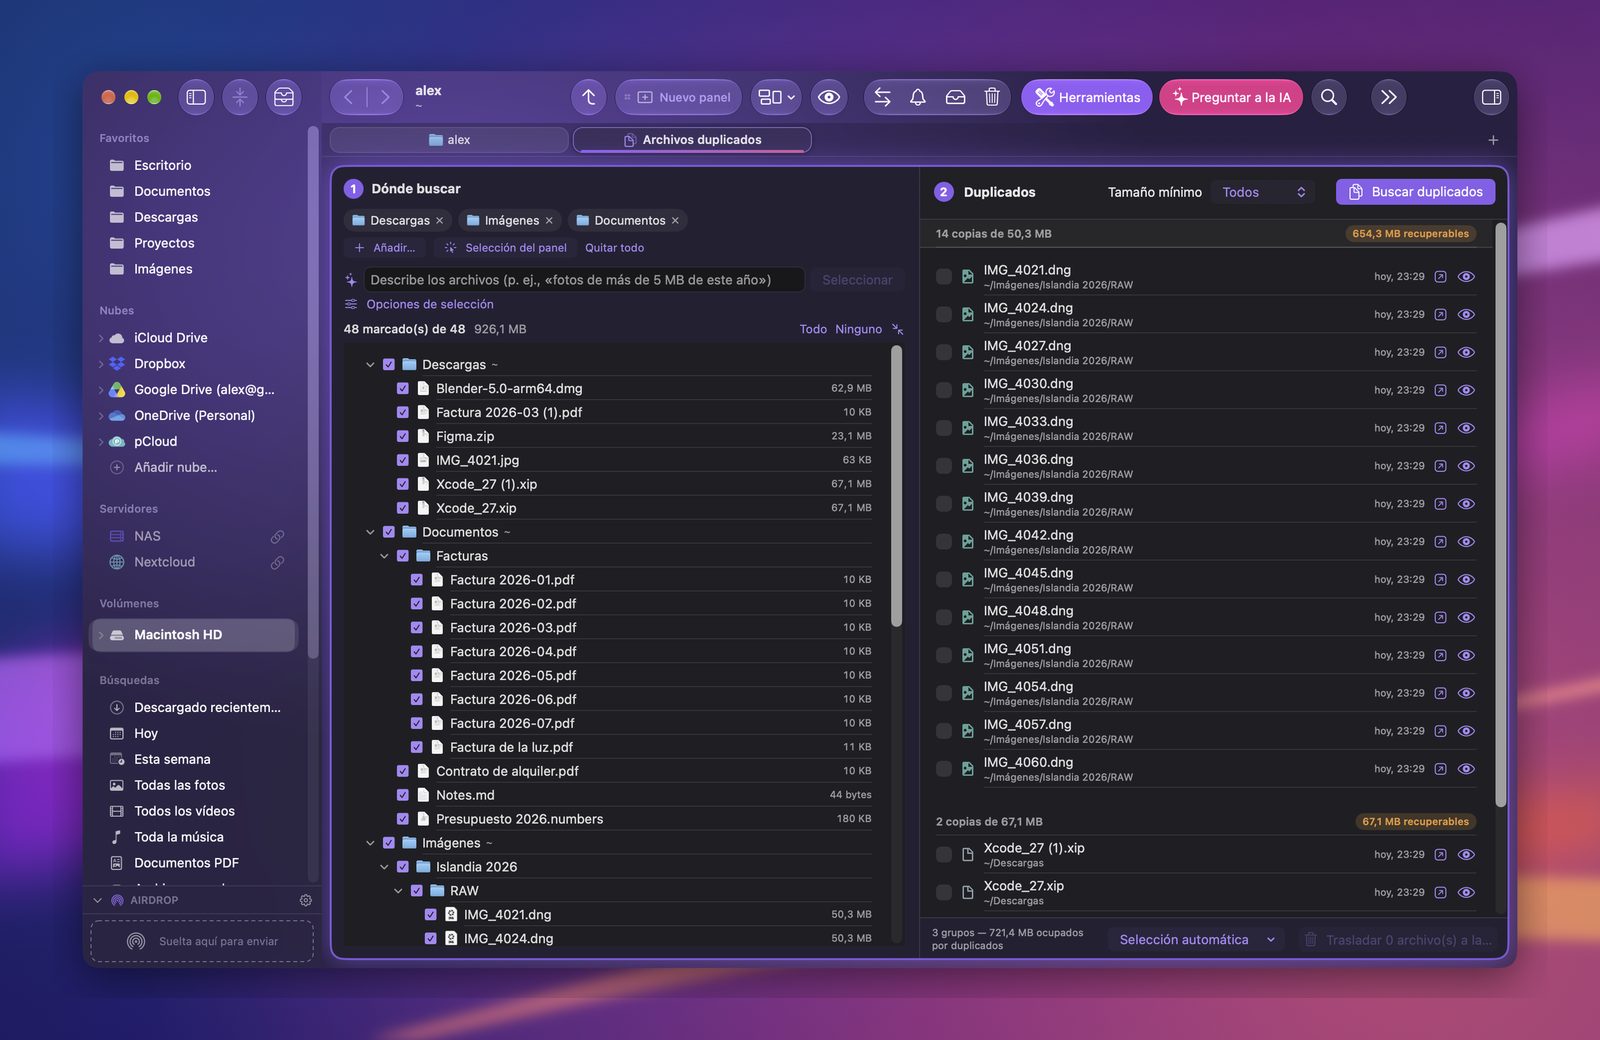
Task: Go to parent folder arrow
Action: click(x=589, y=97)
